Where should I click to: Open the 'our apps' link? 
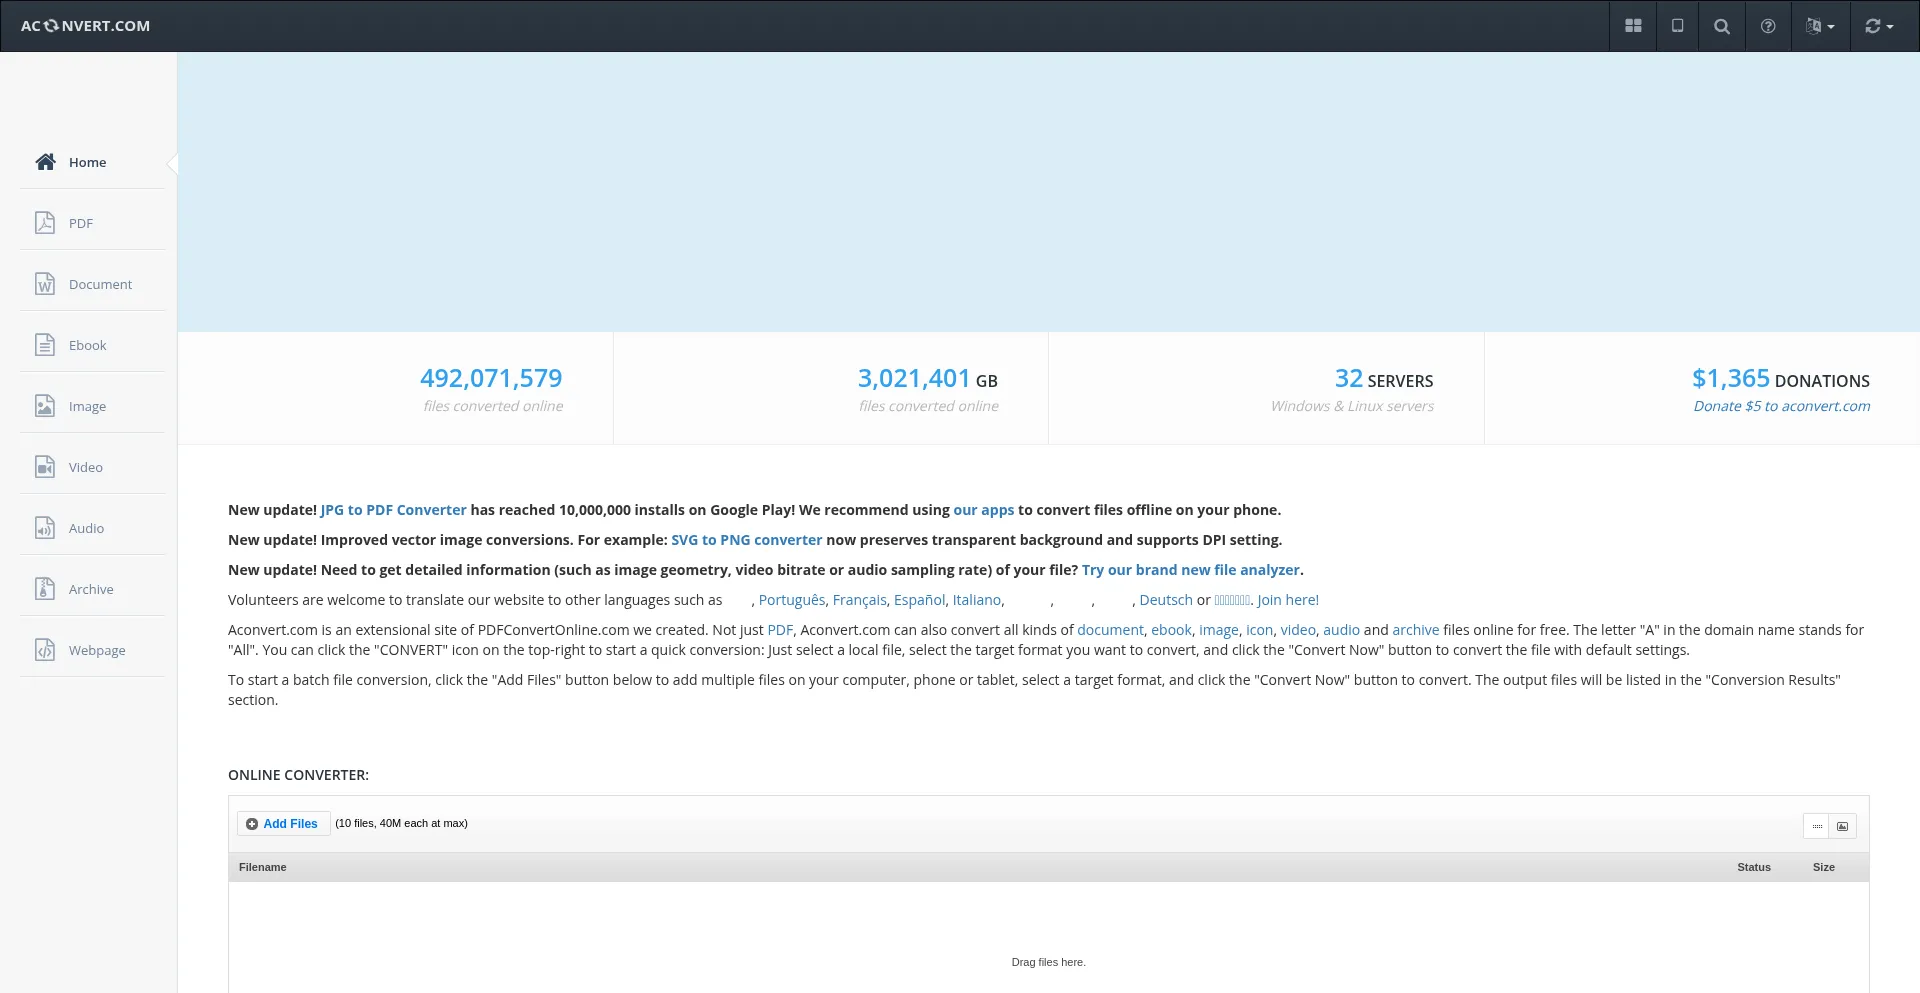[x=983, y=510]
